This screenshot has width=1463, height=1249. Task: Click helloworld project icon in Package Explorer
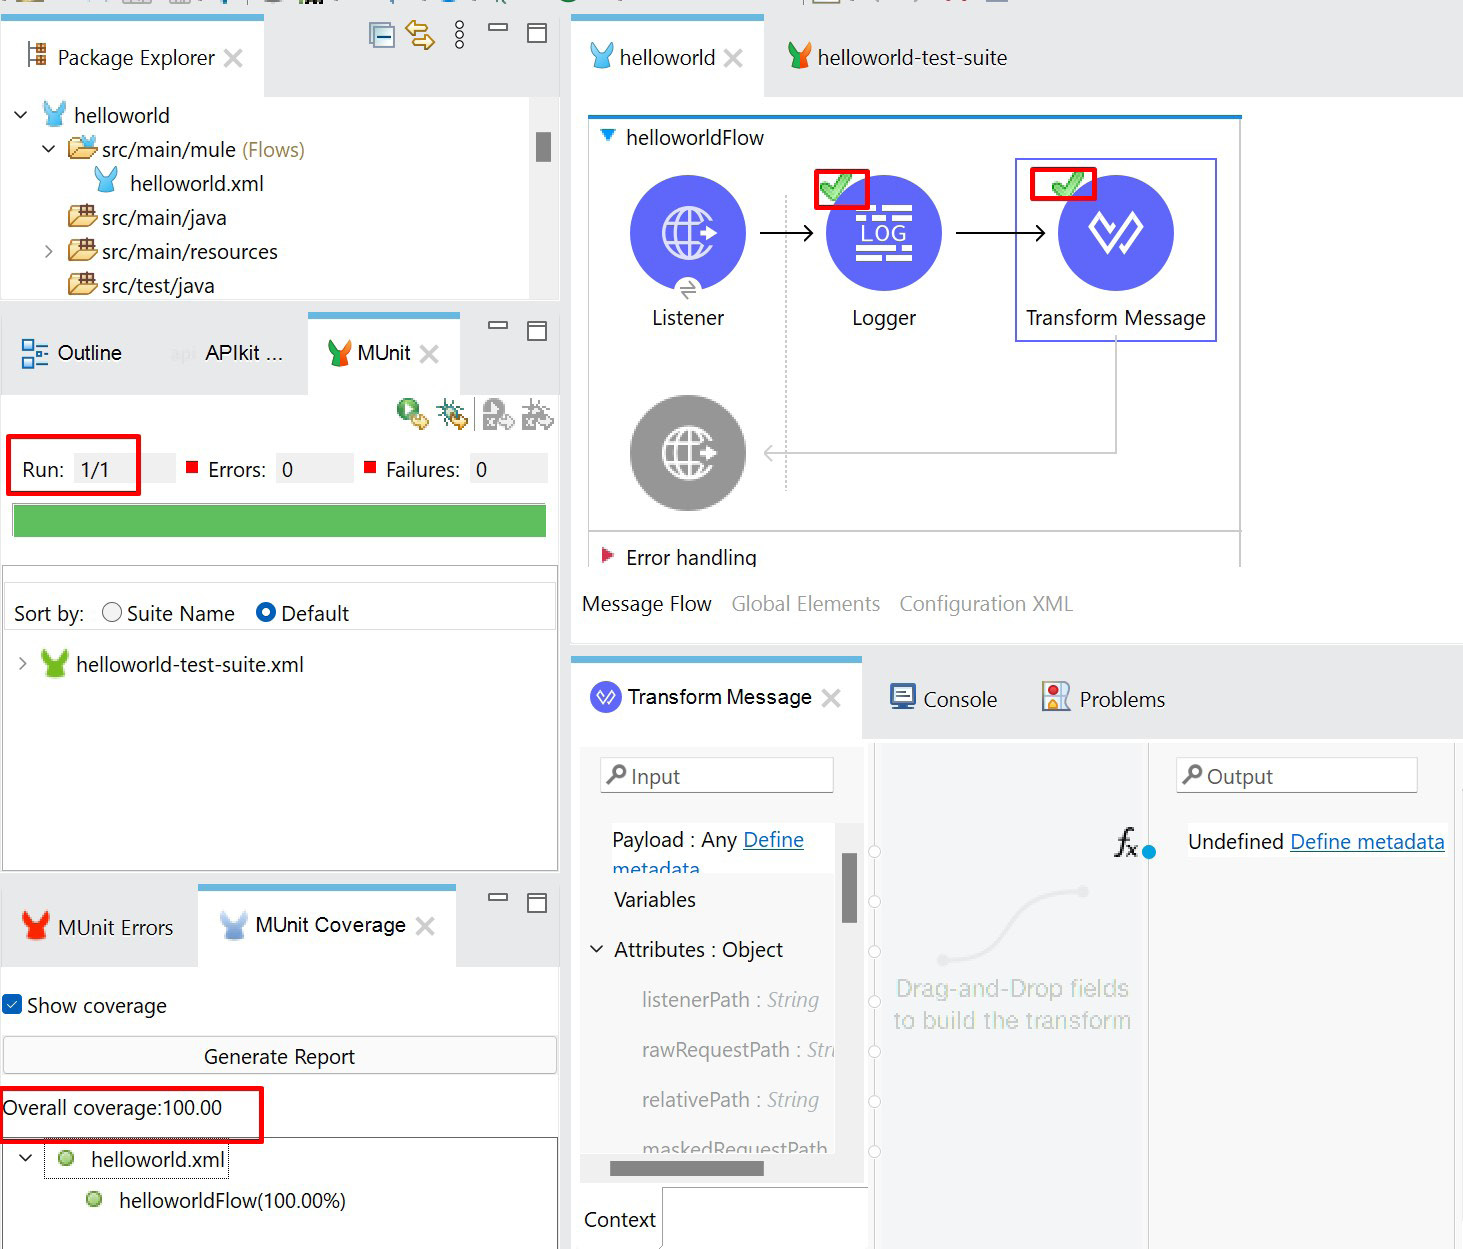(55, 113)
